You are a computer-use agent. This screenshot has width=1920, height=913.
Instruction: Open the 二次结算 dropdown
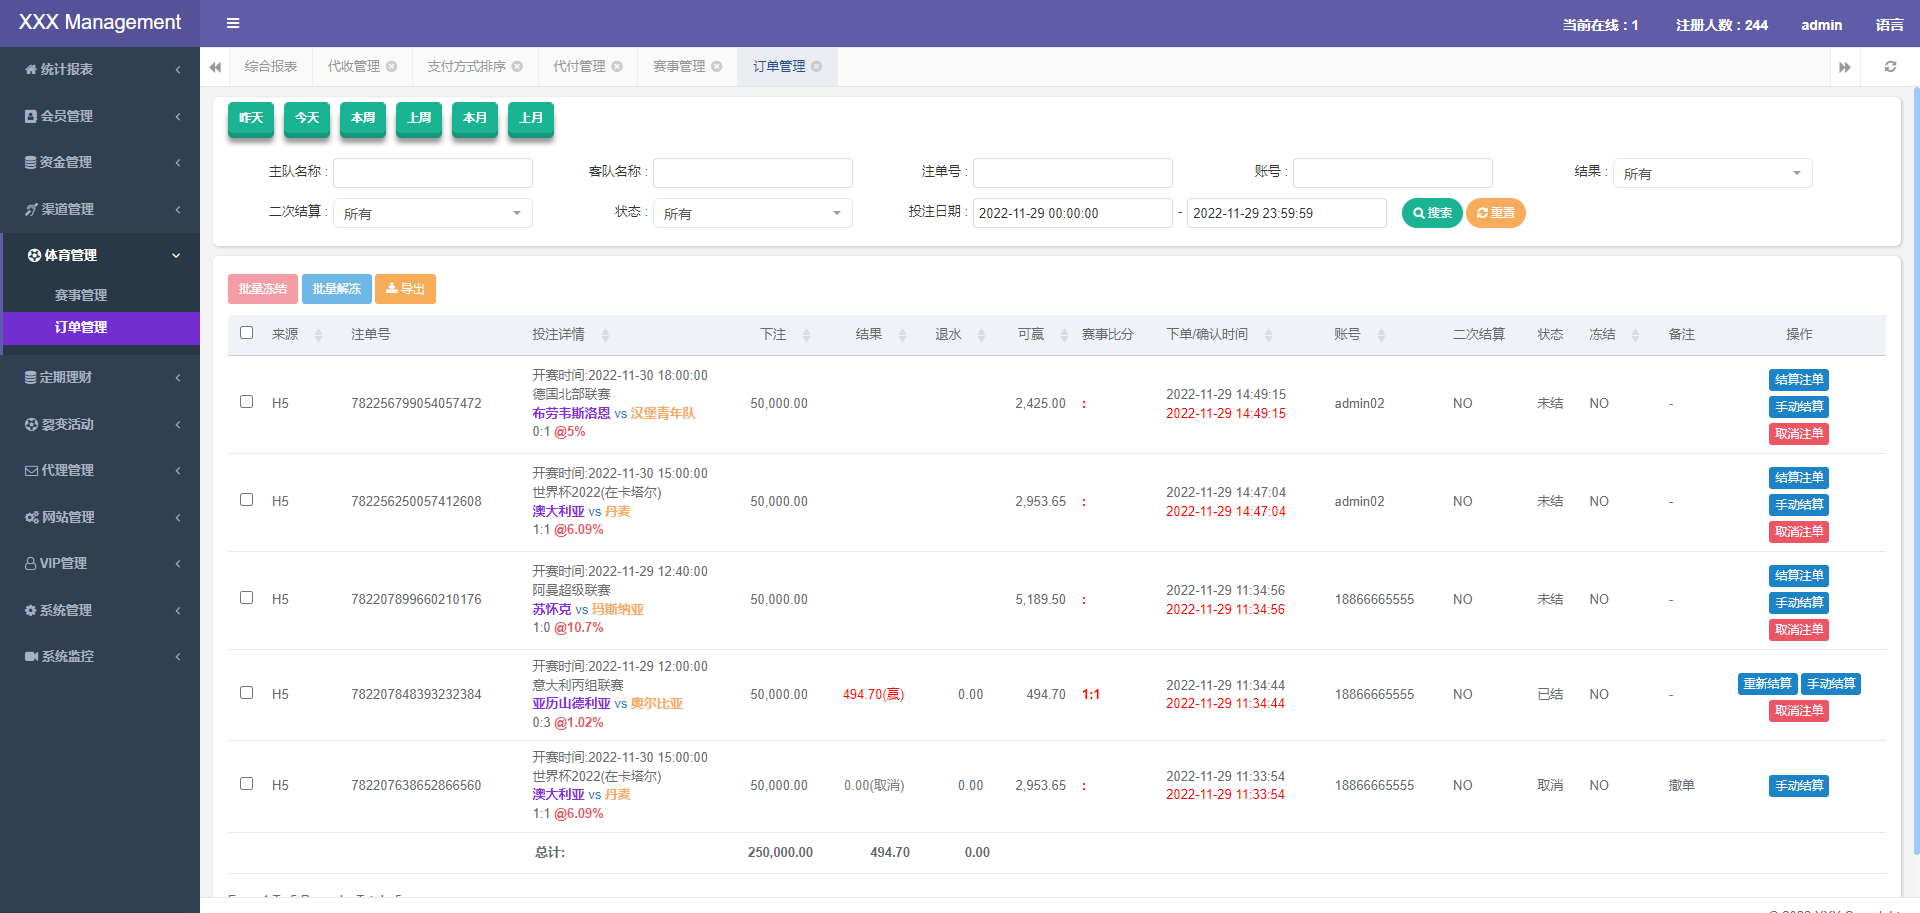coord(432,214)
